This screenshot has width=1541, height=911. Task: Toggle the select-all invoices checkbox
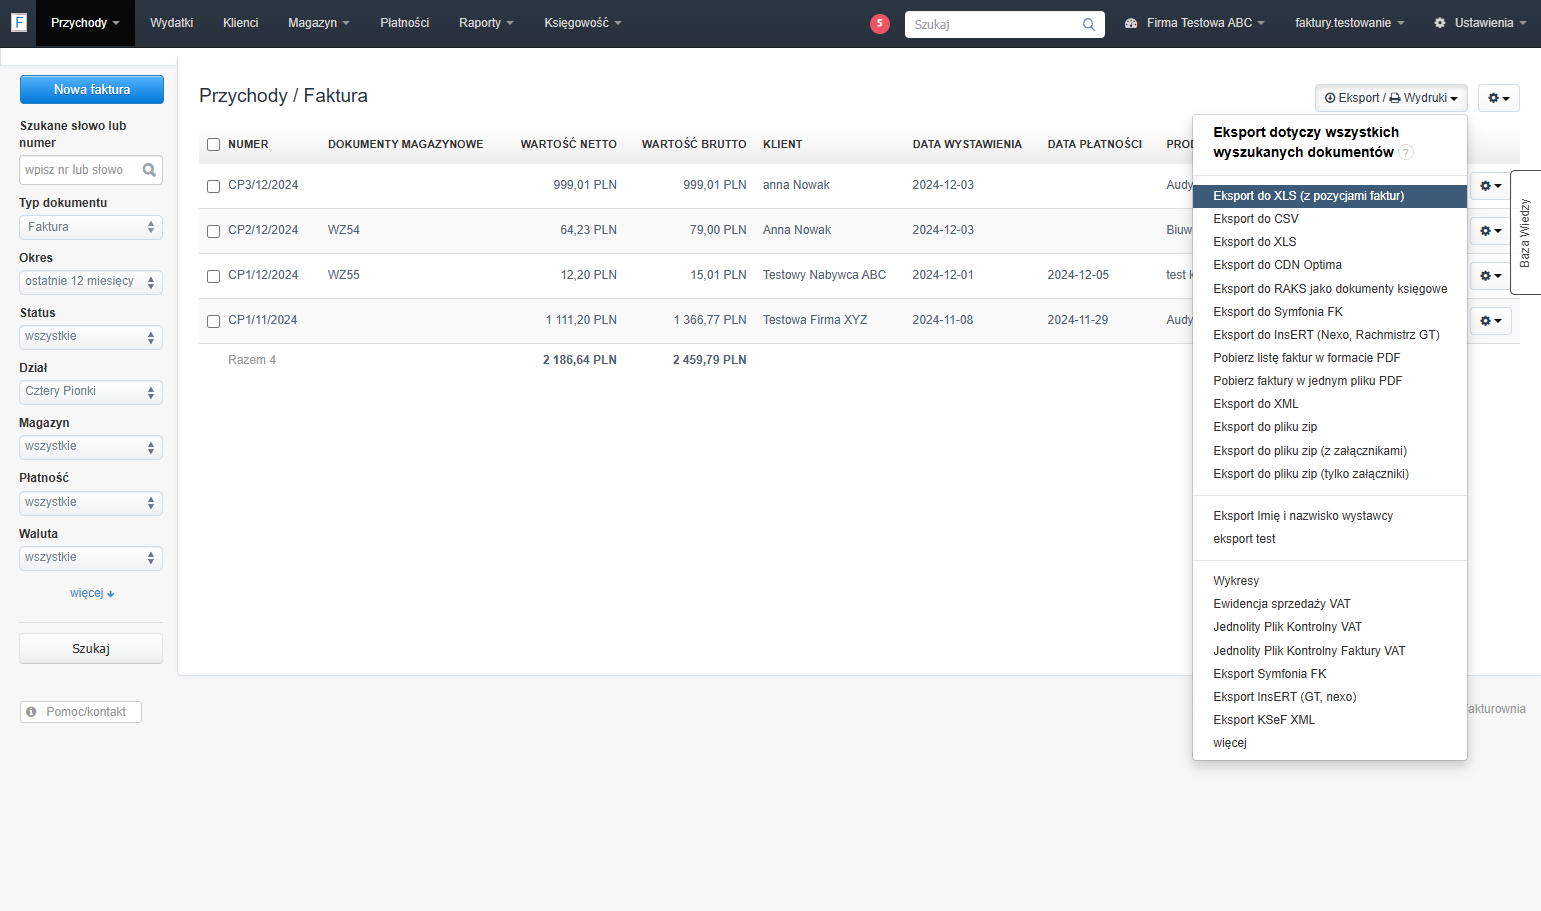point(213,145)
